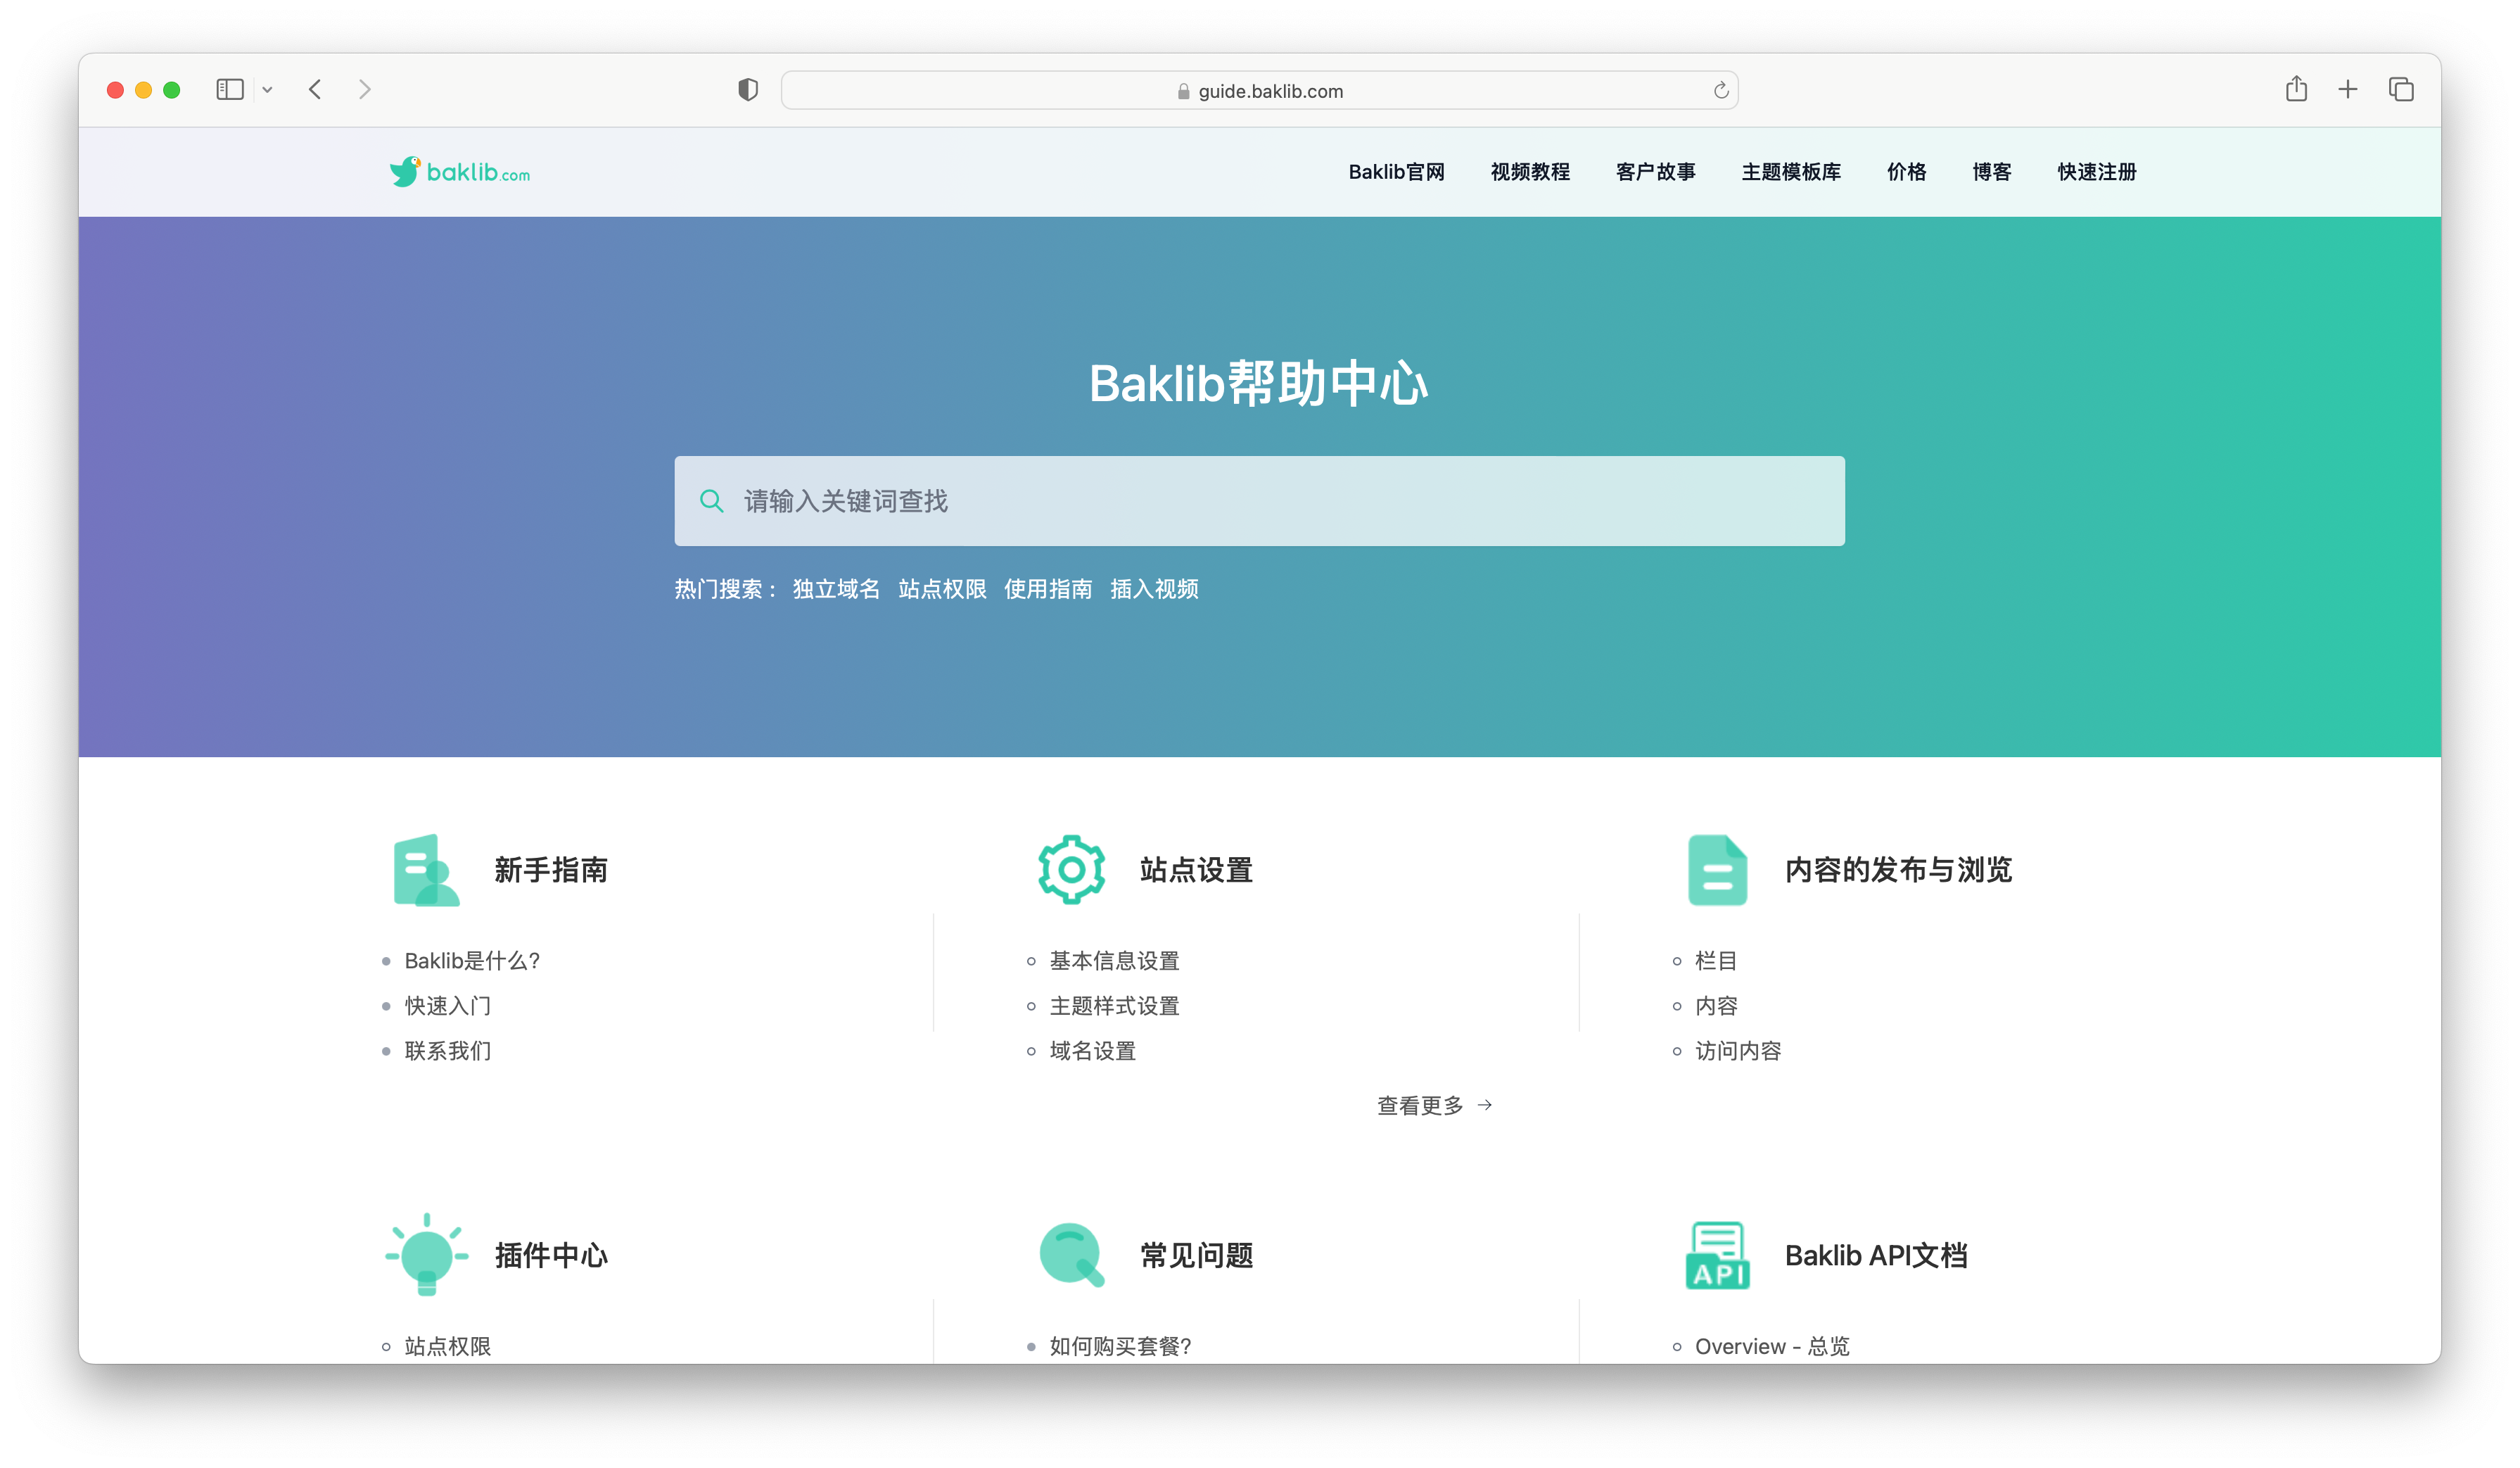Open 站点权限 under 插件中心
The image size is (2520, 1468).
(x=448, y=1346)
